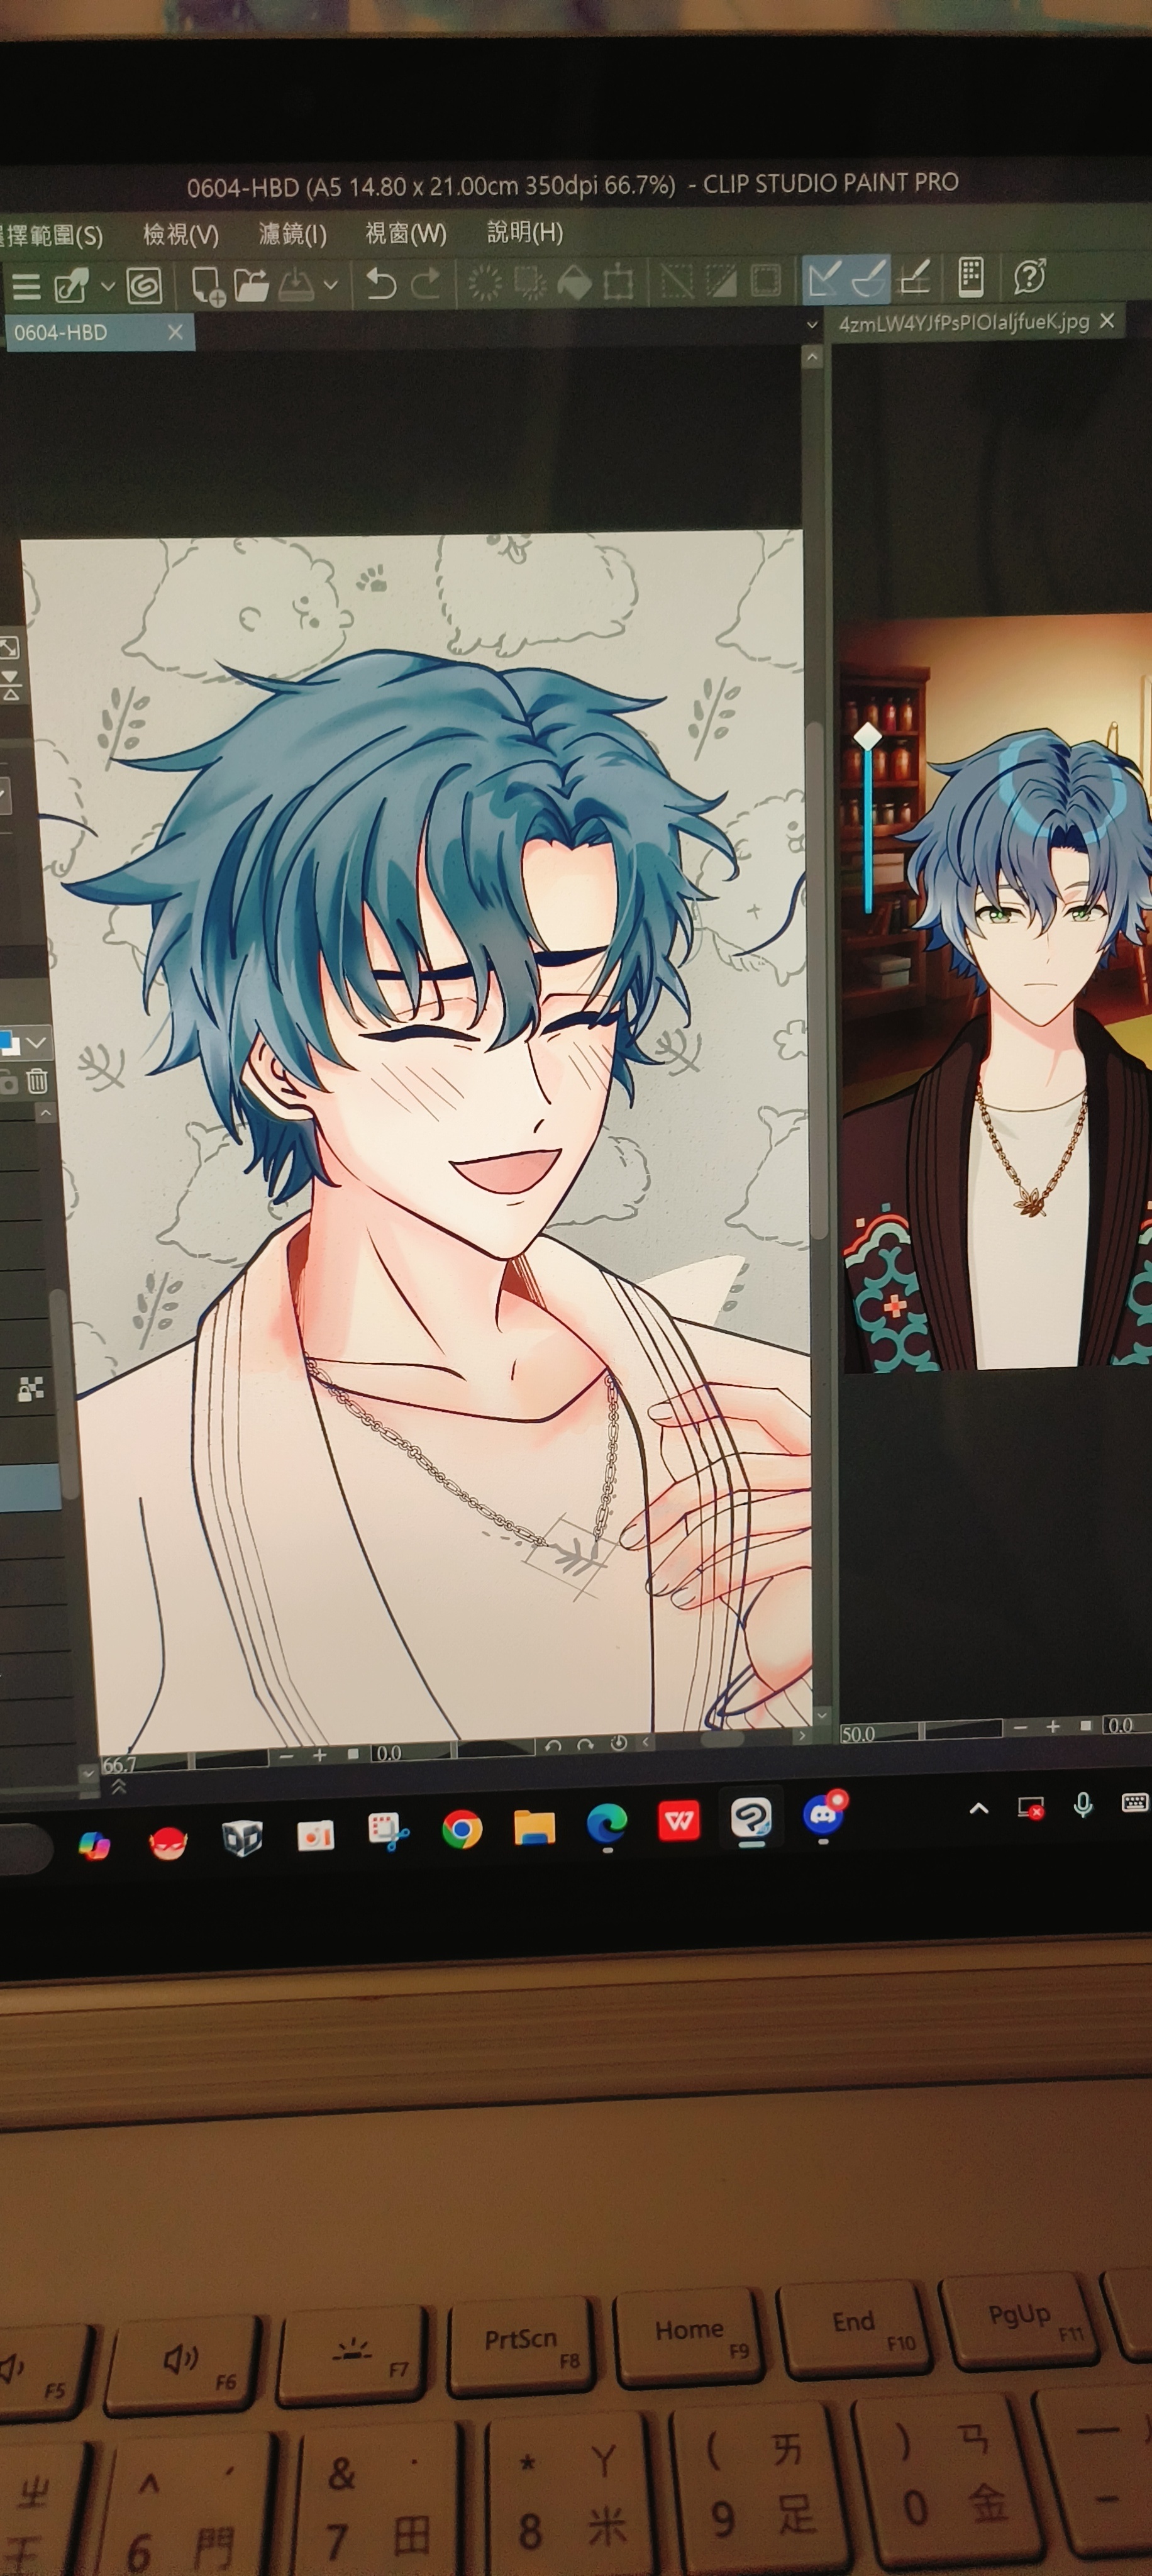Show hidden system tray icons chevron
The image size is (1152, 2576).
pyautogui.click(x=979, y=1808)
